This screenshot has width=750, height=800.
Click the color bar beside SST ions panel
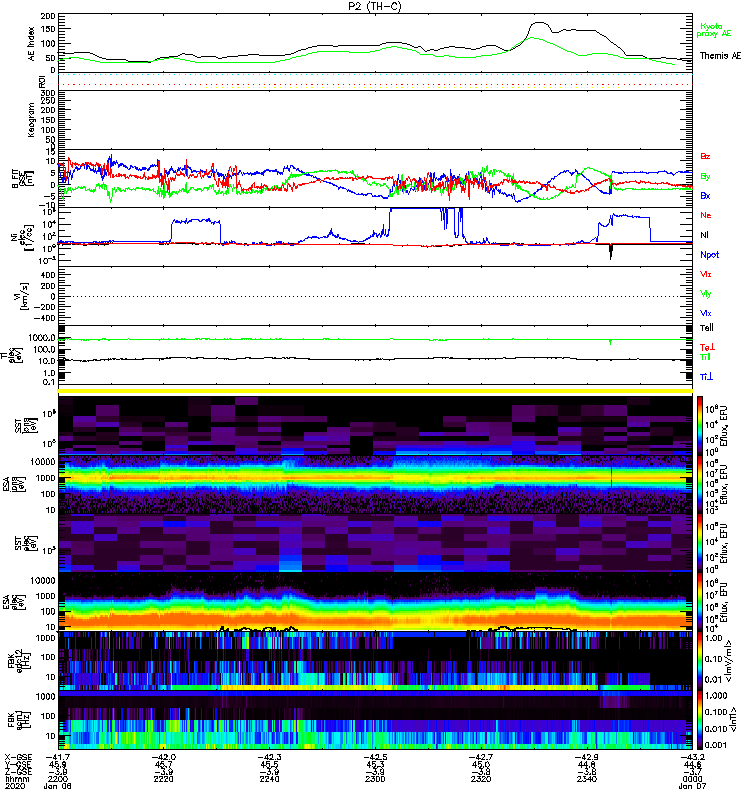pos(700,425)
